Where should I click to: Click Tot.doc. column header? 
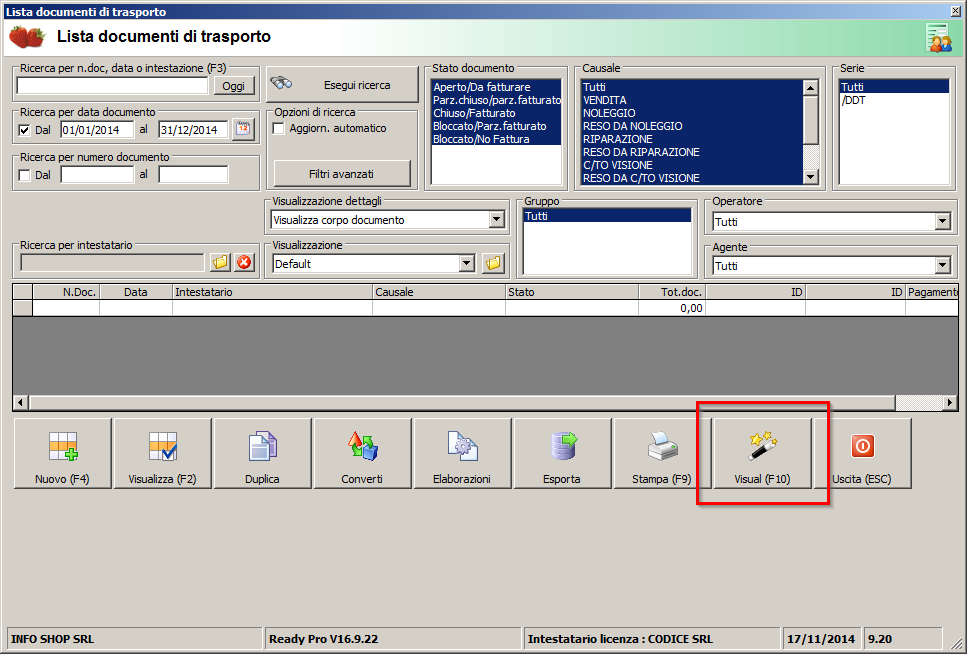pyautogui.click(x=672, y=292)
